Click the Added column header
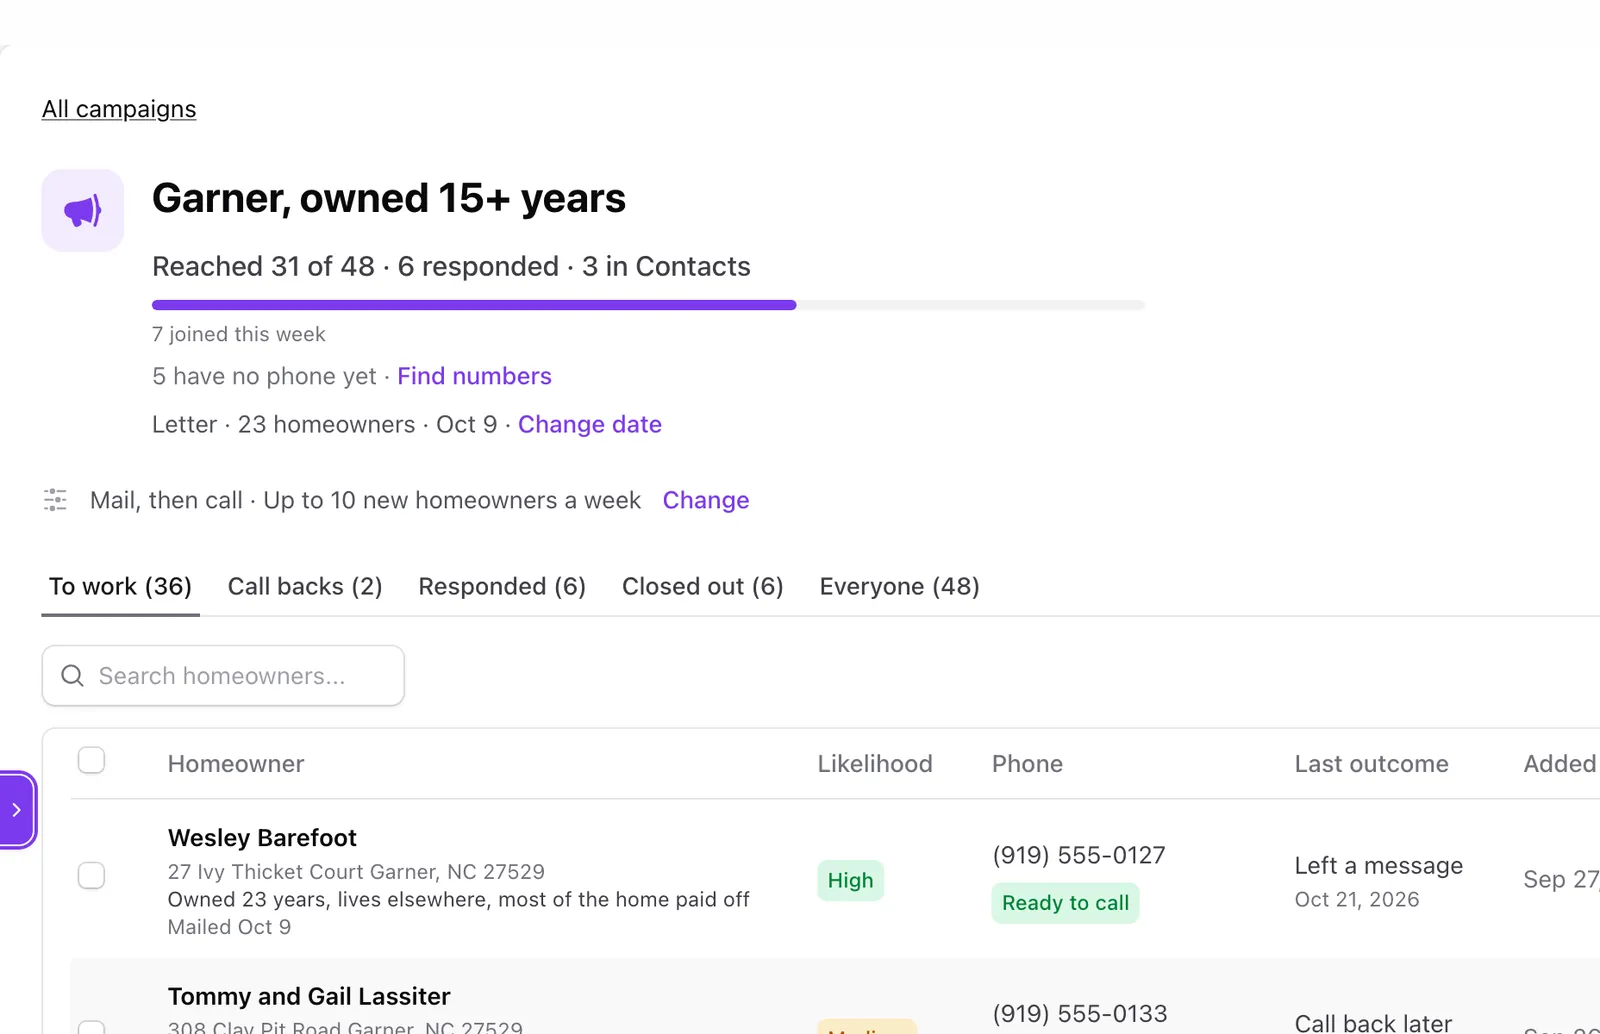The image size is (1600, 1034). 1560,764
